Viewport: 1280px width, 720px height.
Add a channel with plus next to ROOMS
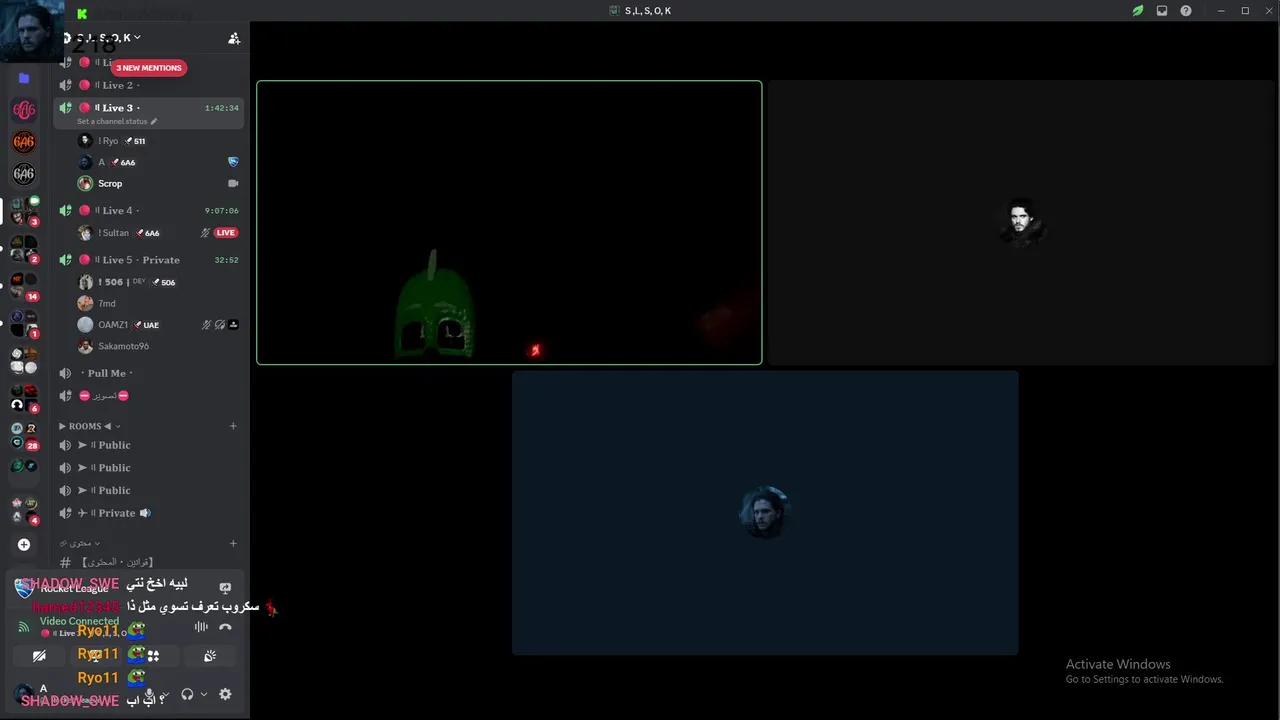coord(233,426)
